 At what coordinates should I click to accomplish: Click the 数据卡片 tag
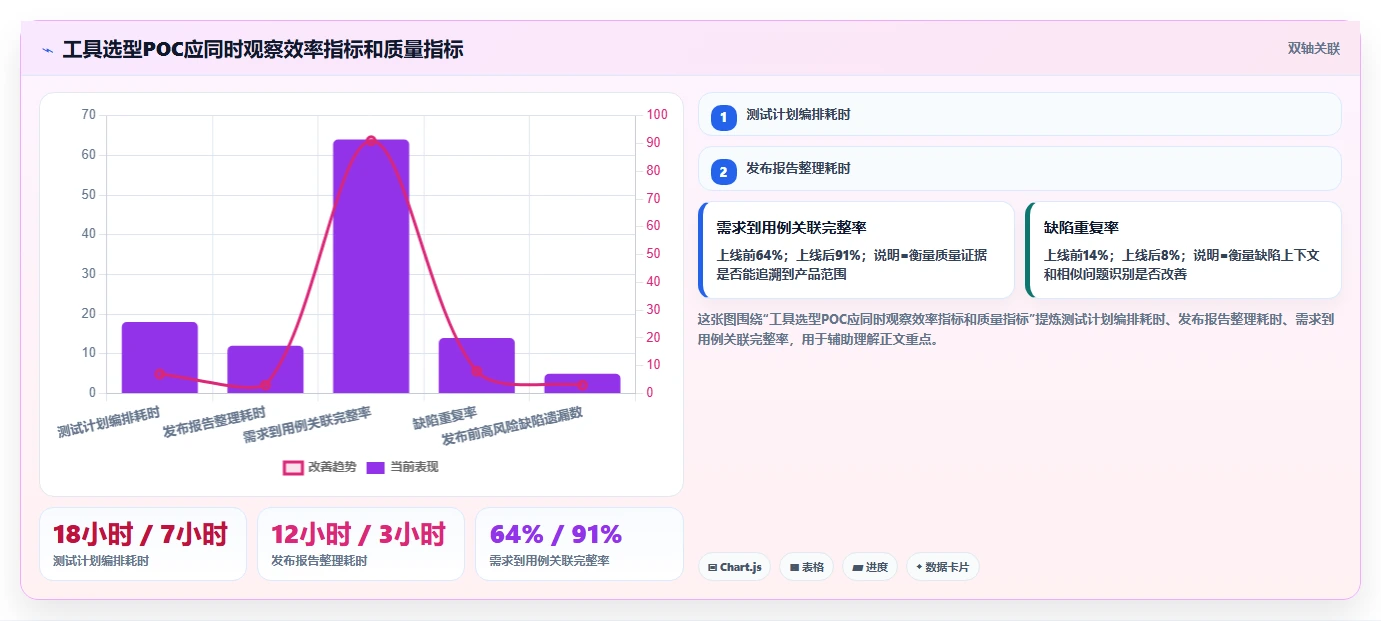[x=942, y=567]
